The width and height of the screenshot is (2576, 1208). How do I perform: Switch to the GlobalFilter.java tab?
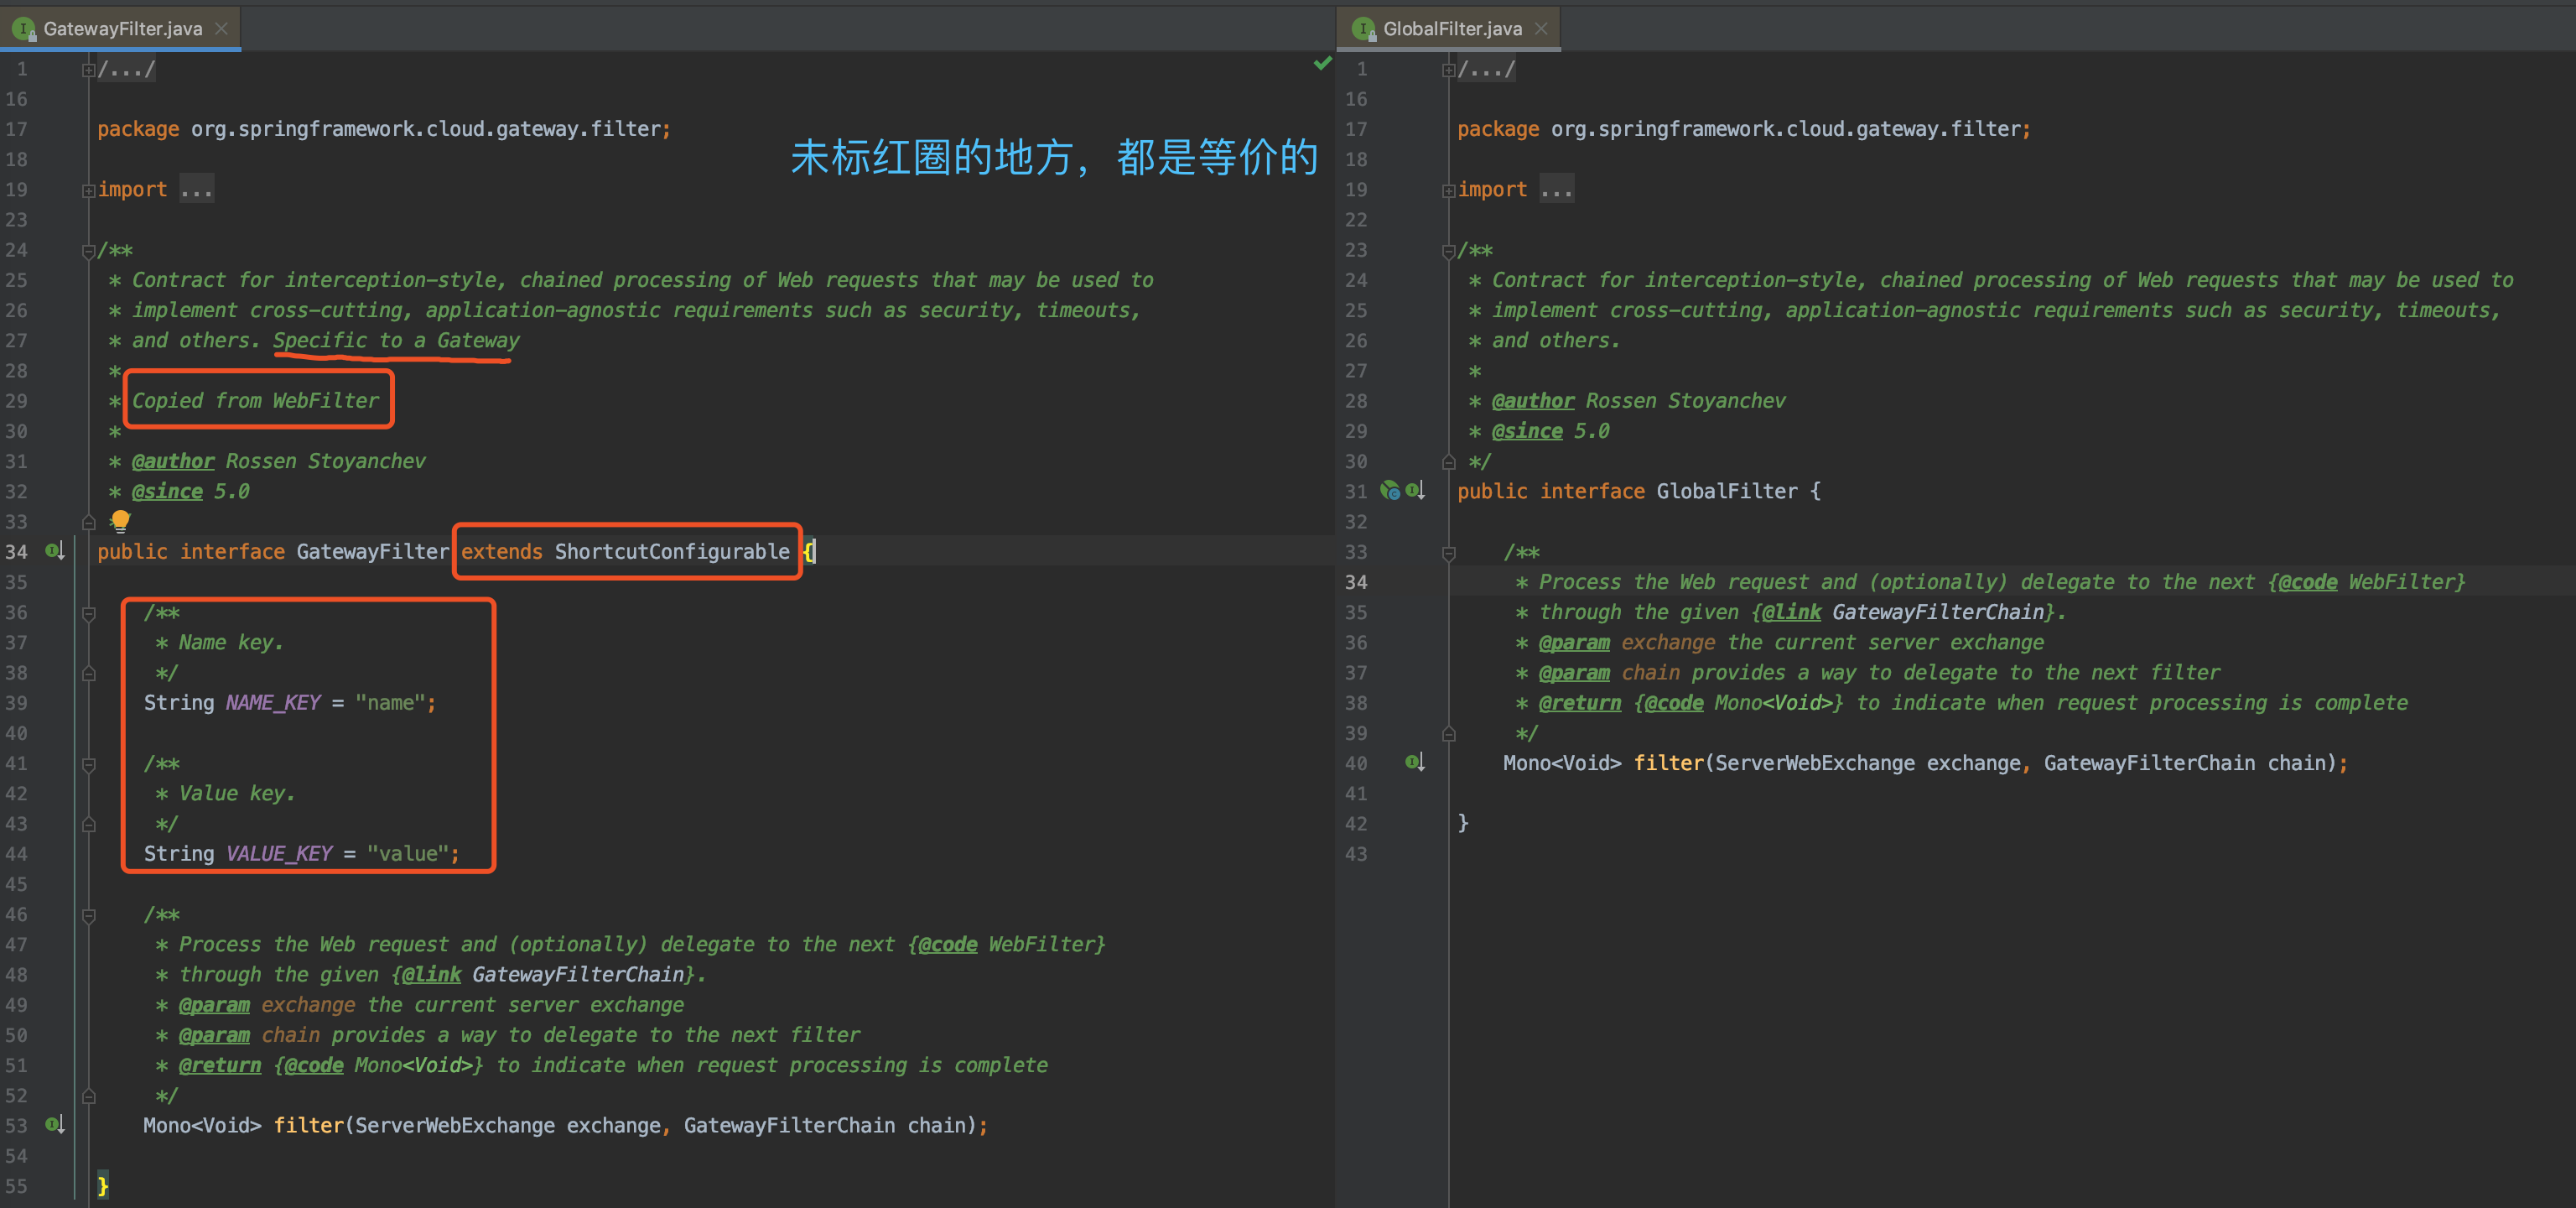coord(1450,28)
